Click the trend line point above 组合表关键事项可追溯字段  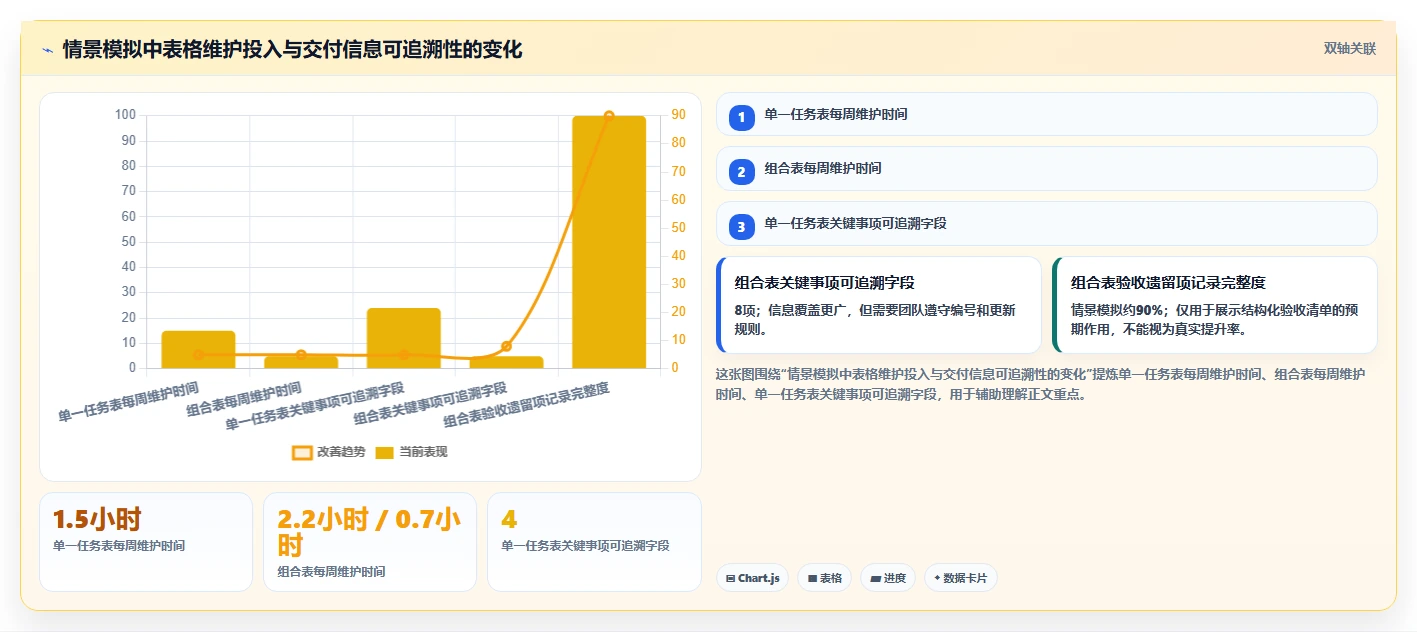(506, 346)
